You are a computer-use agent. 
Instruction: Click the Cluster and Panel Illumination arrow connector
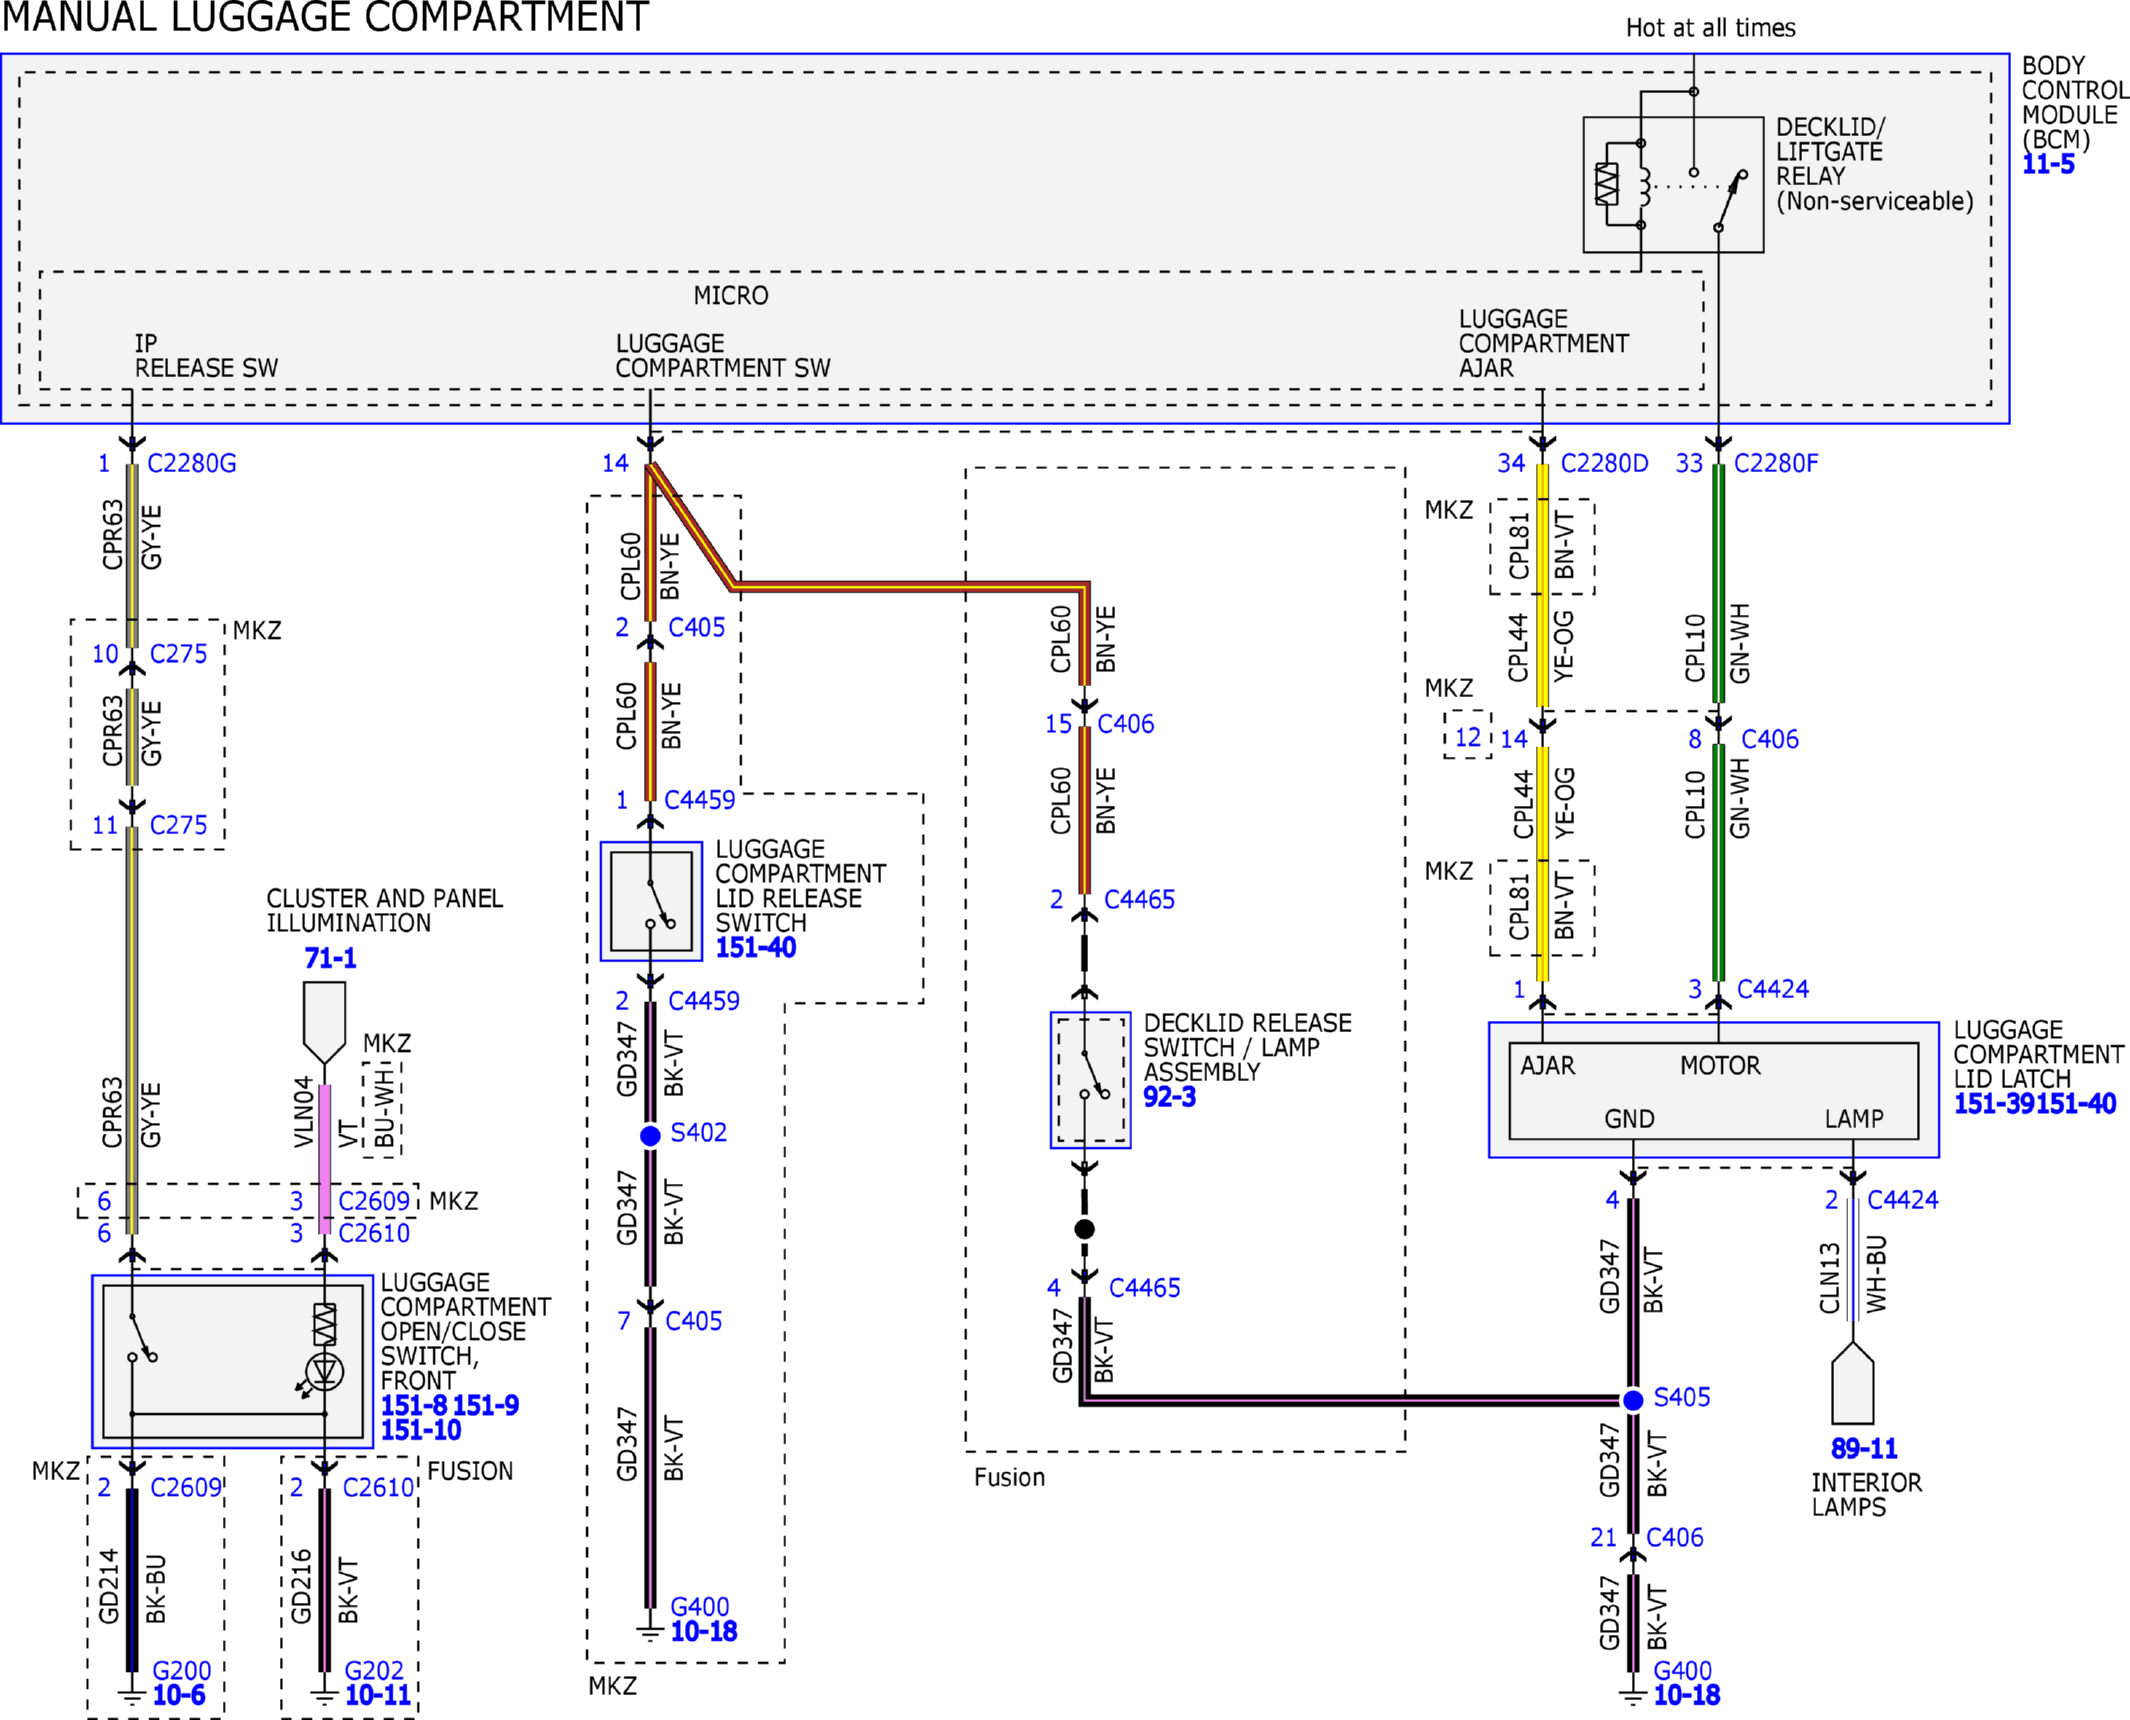[x=324, y=1022]
